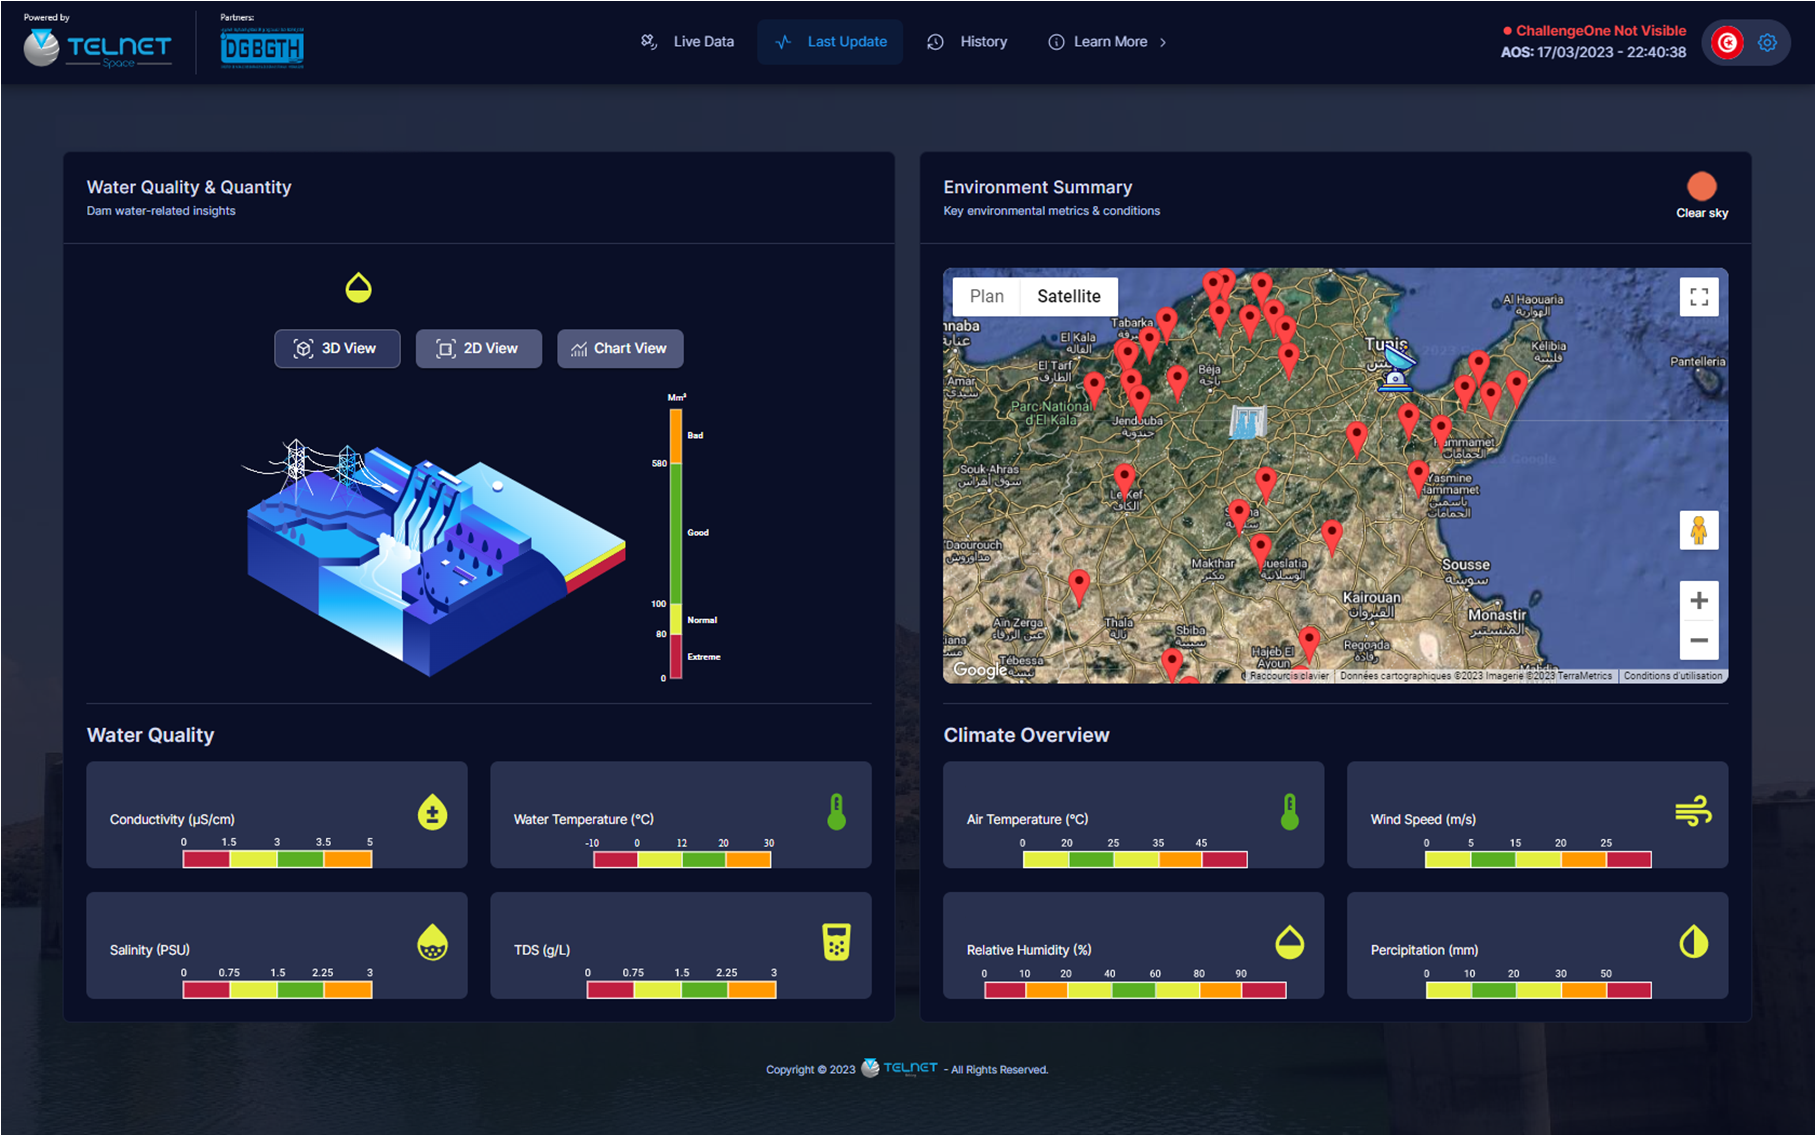
Task: Switch to 2D View of the dam
Action: click(x=478, y=349)
